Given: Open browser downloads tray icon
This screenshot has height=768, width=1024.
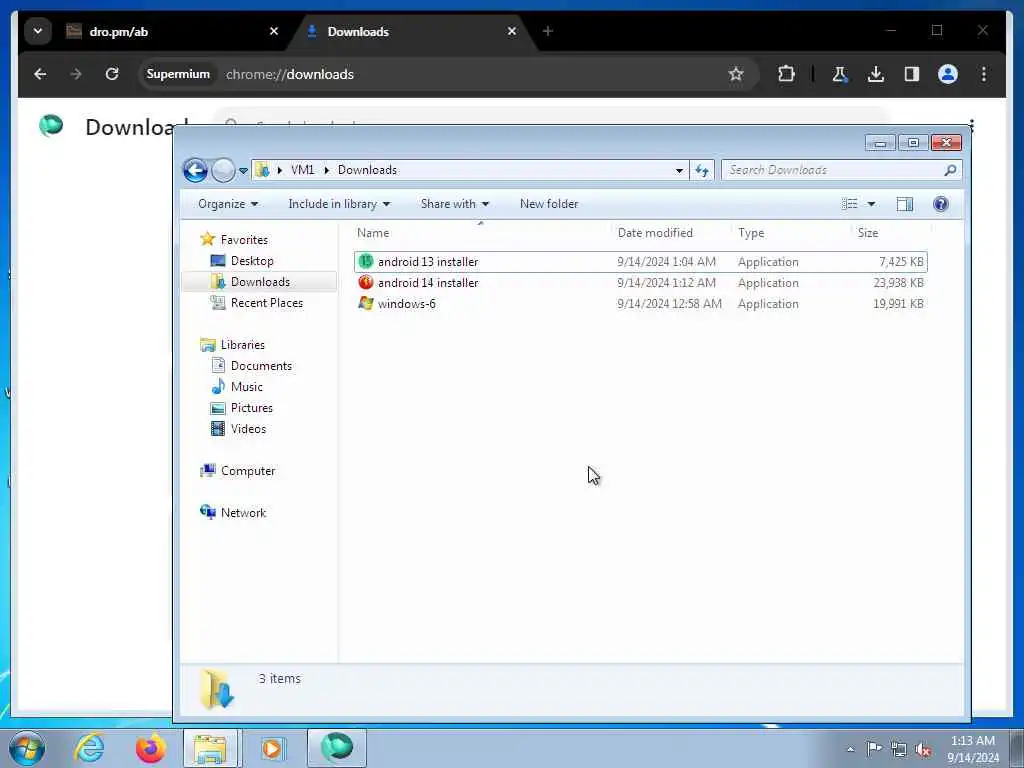Looking at the screenshot, I should click(x=876, y=74).
